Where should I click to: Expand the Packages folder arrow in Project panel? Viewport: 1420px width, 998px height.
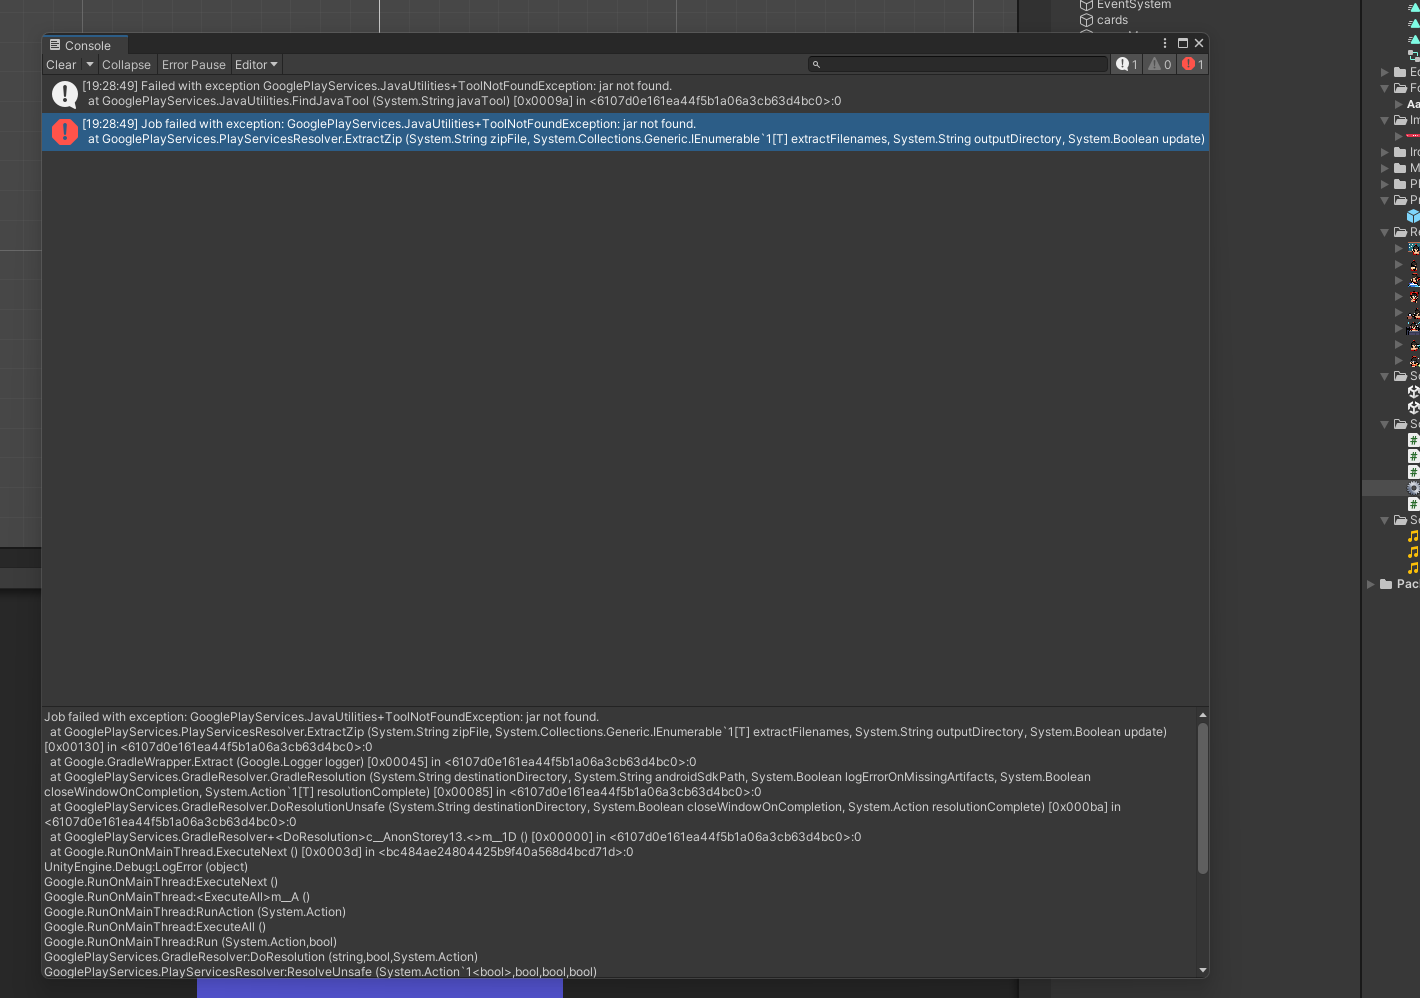1371,584
